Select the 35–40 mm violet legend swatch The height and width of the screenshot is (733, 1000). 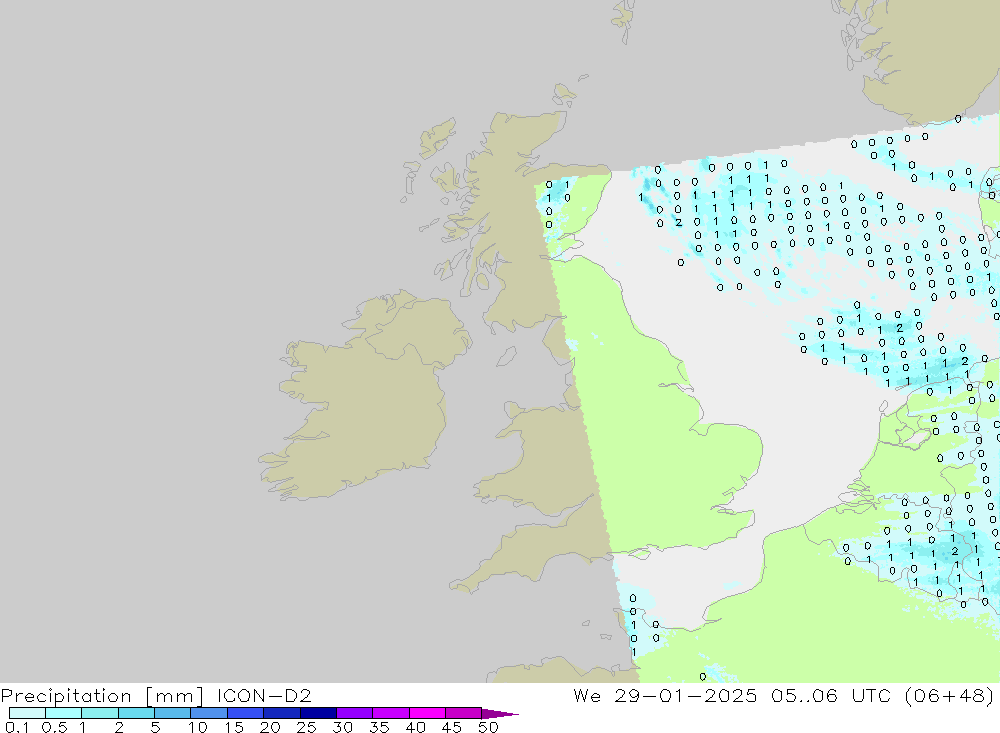[x=391, y=713]
